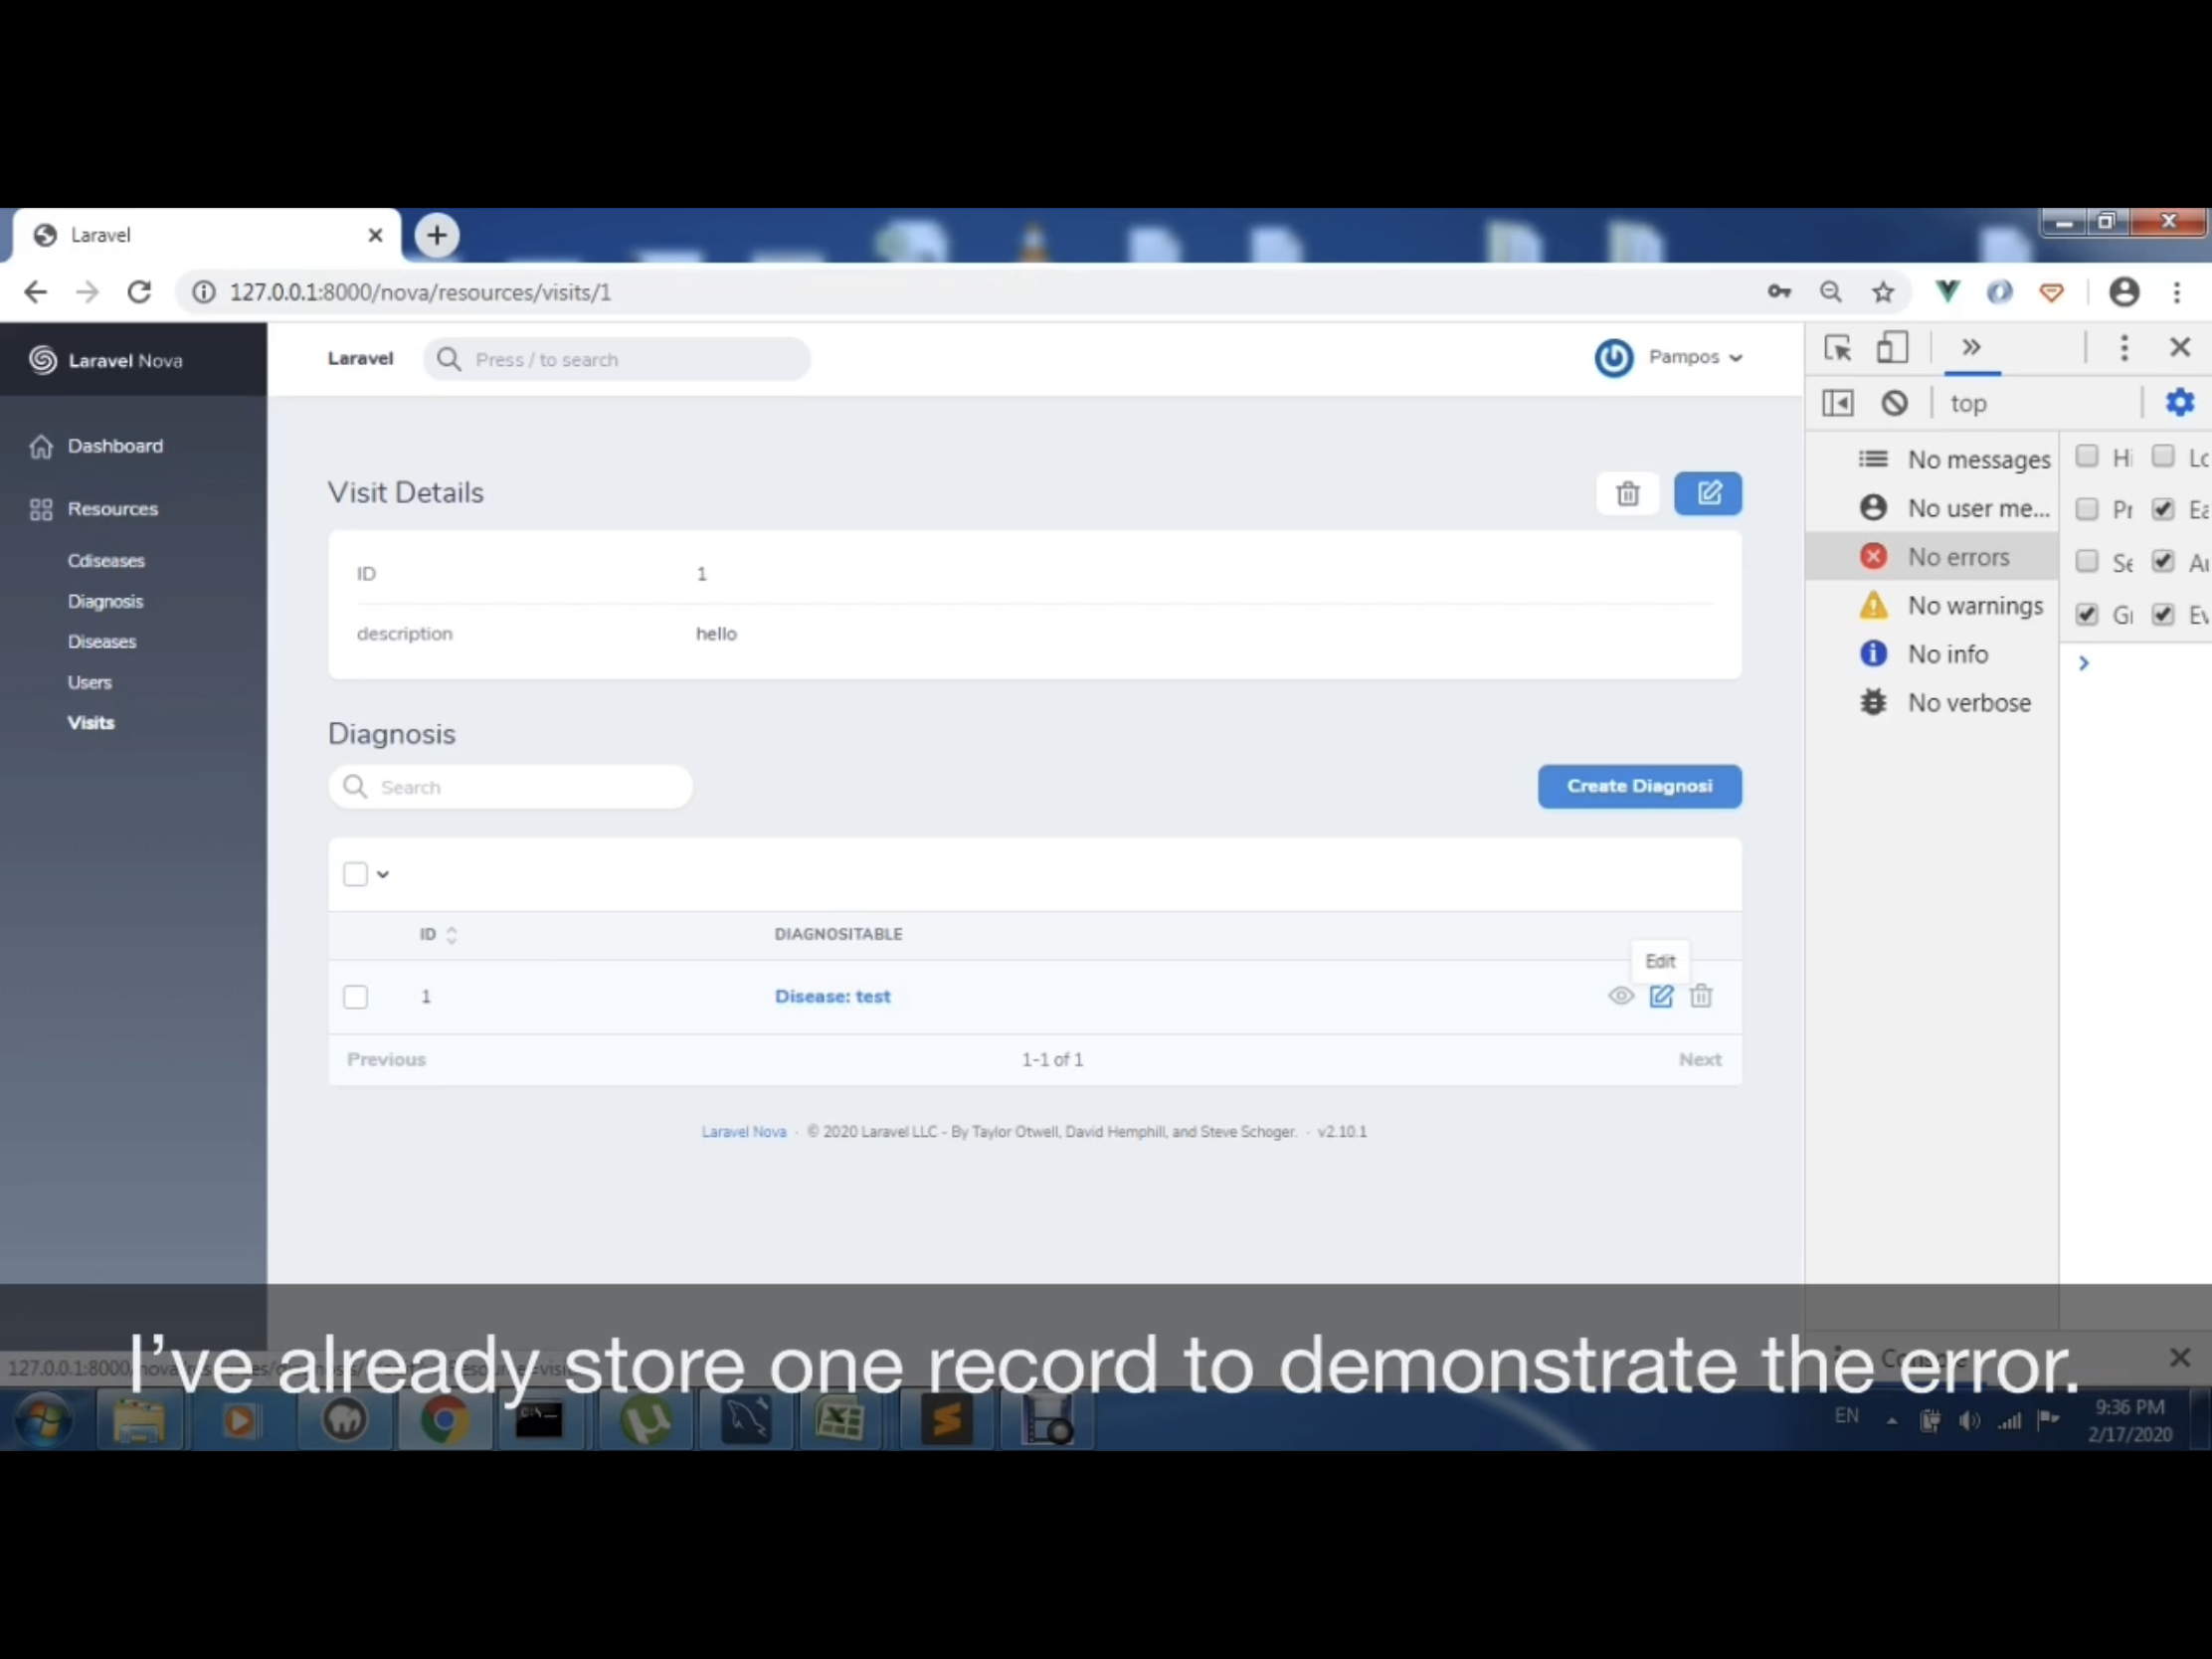Click the edit pencil icon in Diagnosis row
The width and height of the screenshot is (2212, 1659).
[1660, 996]
